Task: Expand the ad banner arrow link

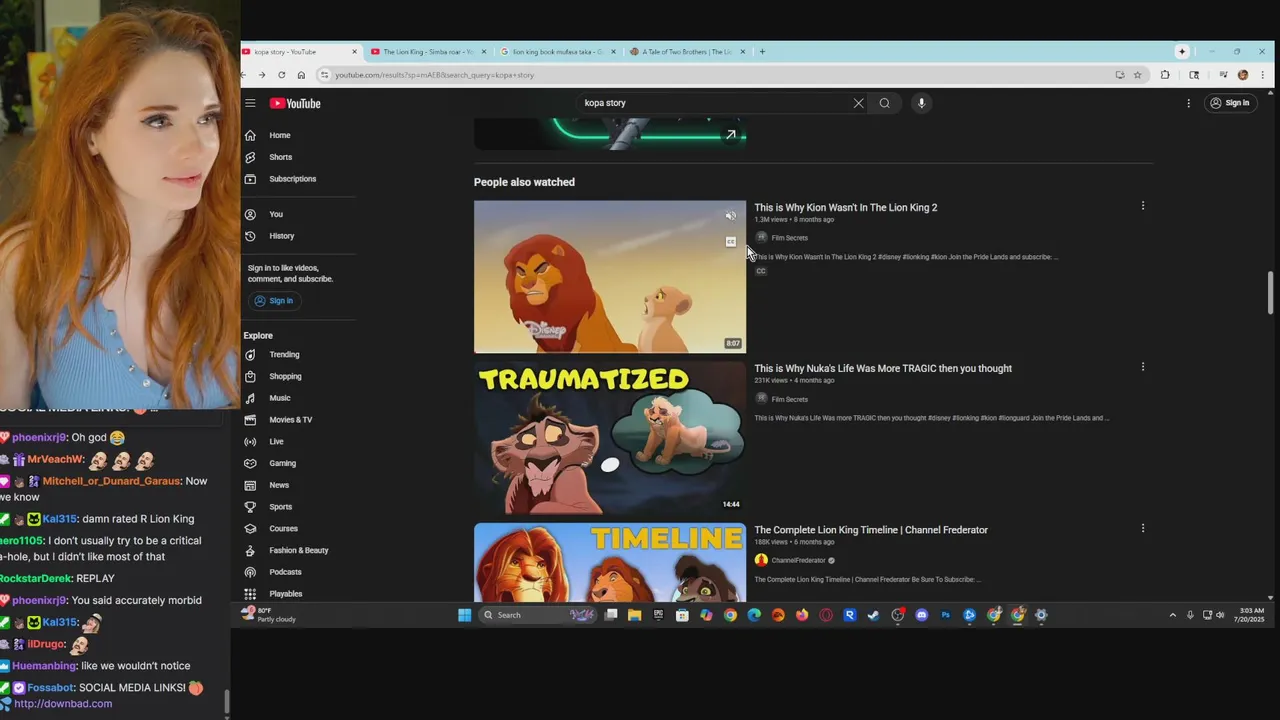Action: click(731, 134)
